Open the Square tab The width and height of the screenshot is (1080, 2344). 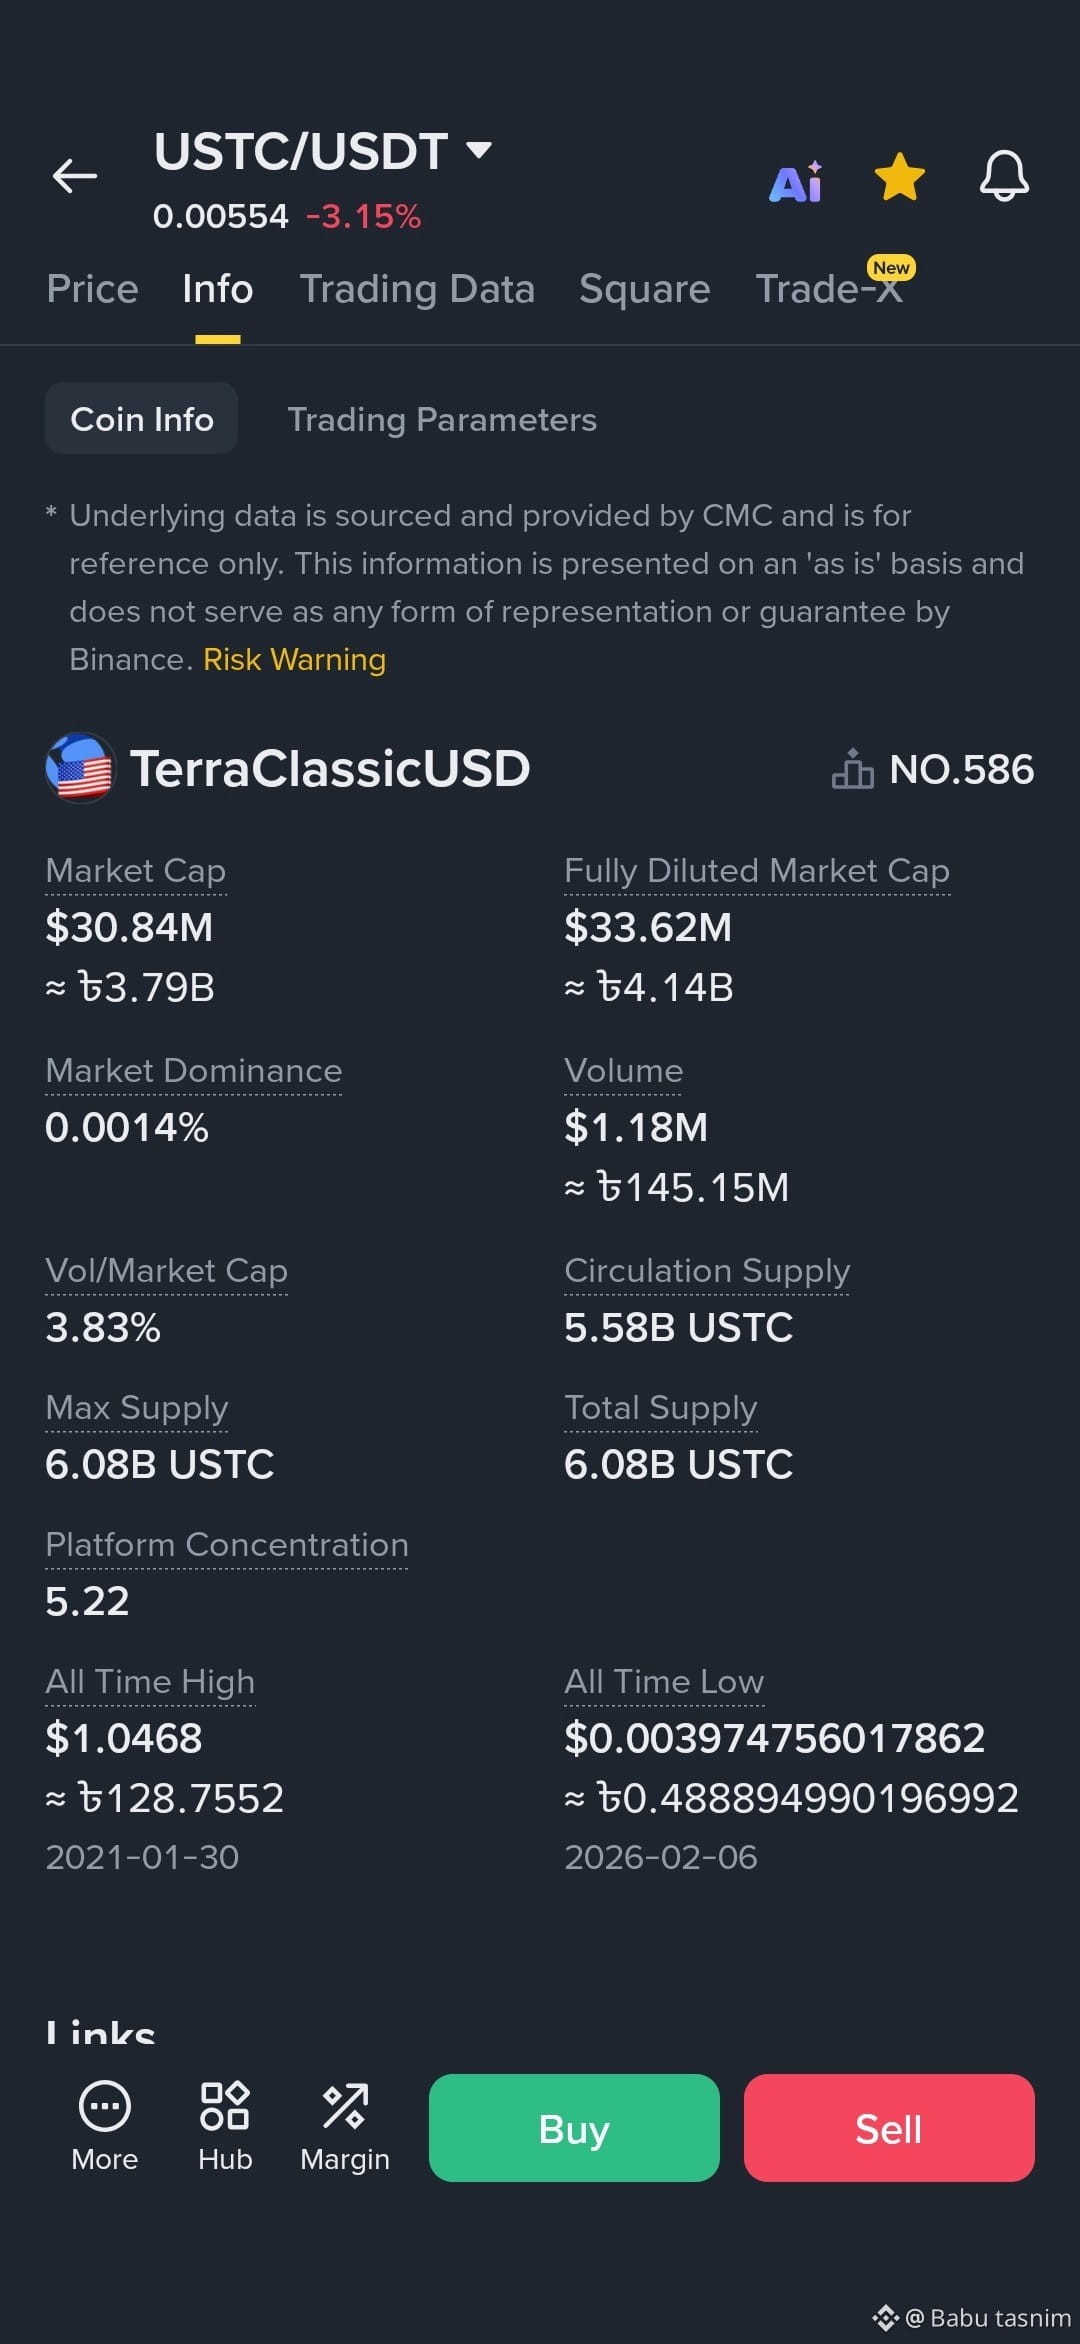click(x=645, y=289)
